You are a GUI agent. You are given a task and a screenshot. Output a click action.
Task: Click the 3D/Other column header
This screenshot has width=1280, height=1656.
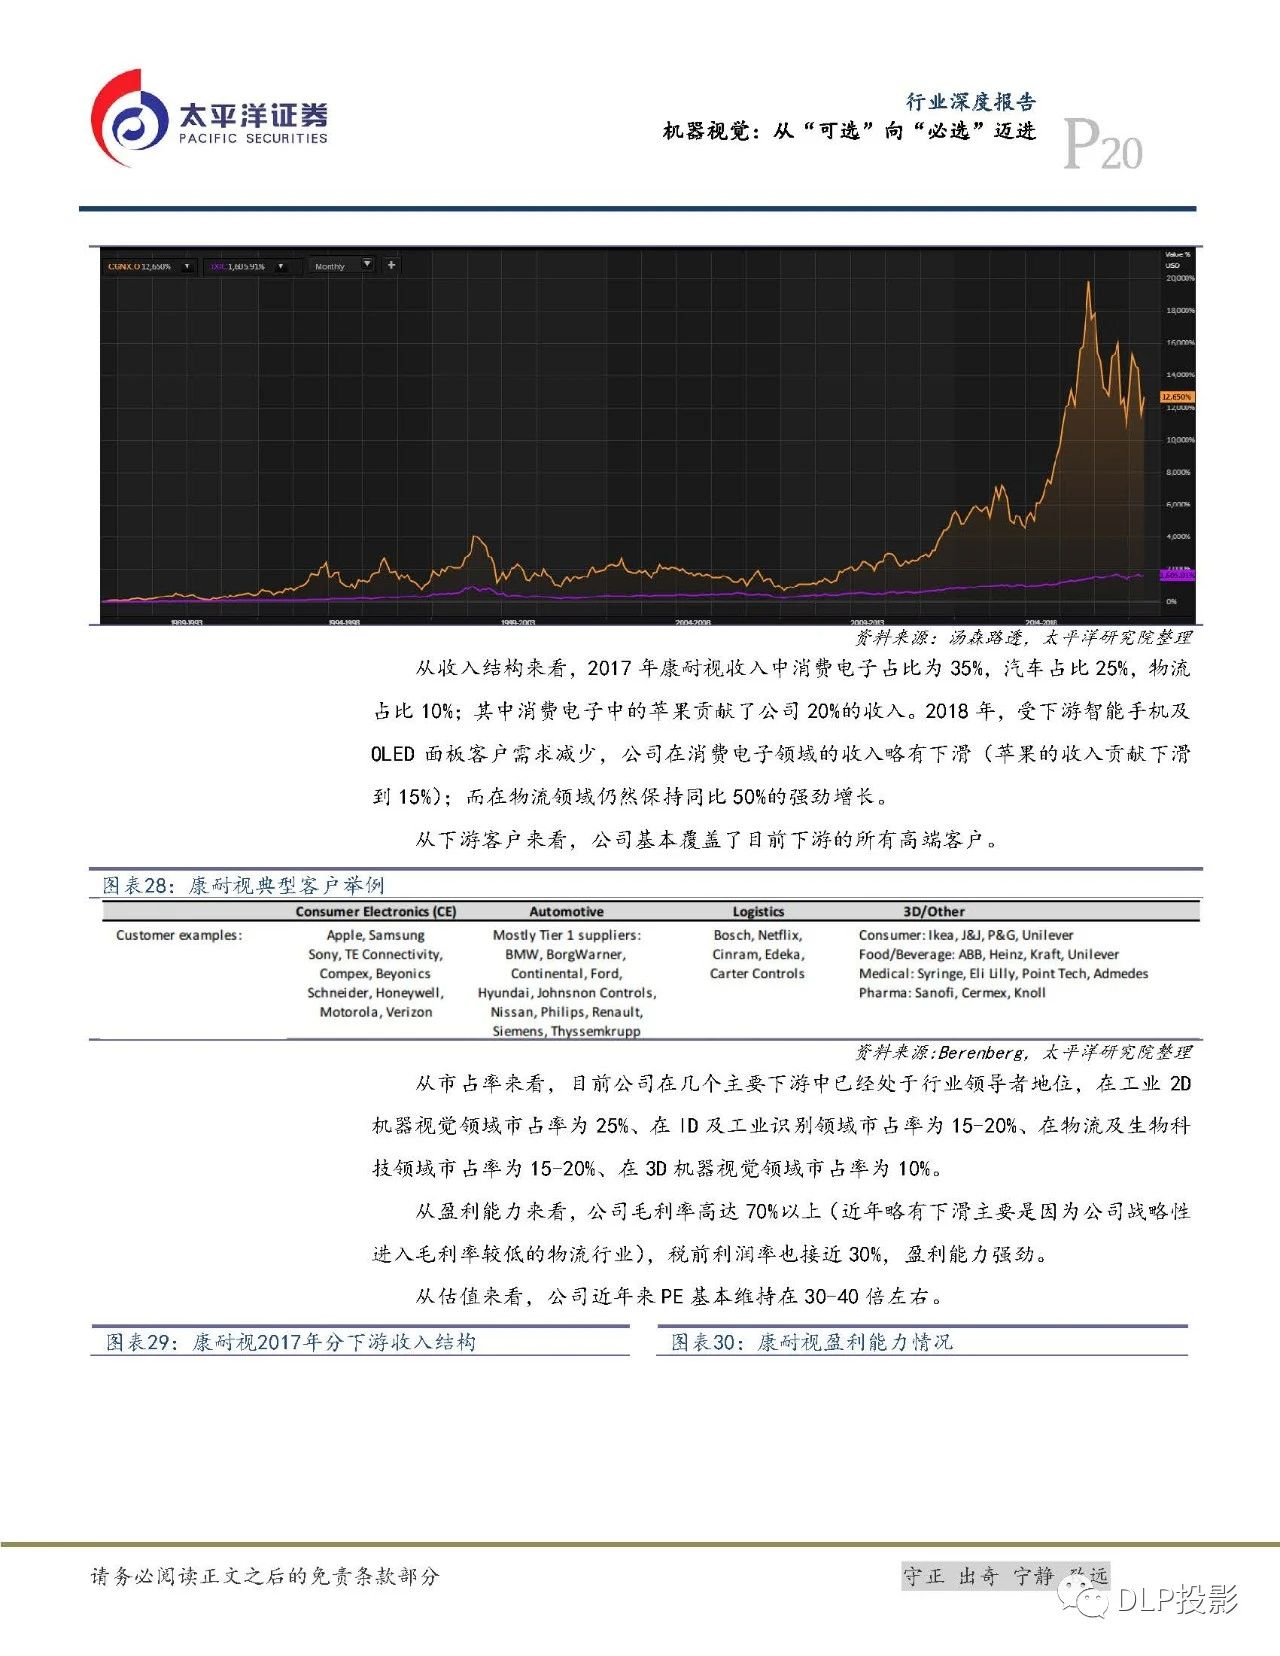pos(934,912)
